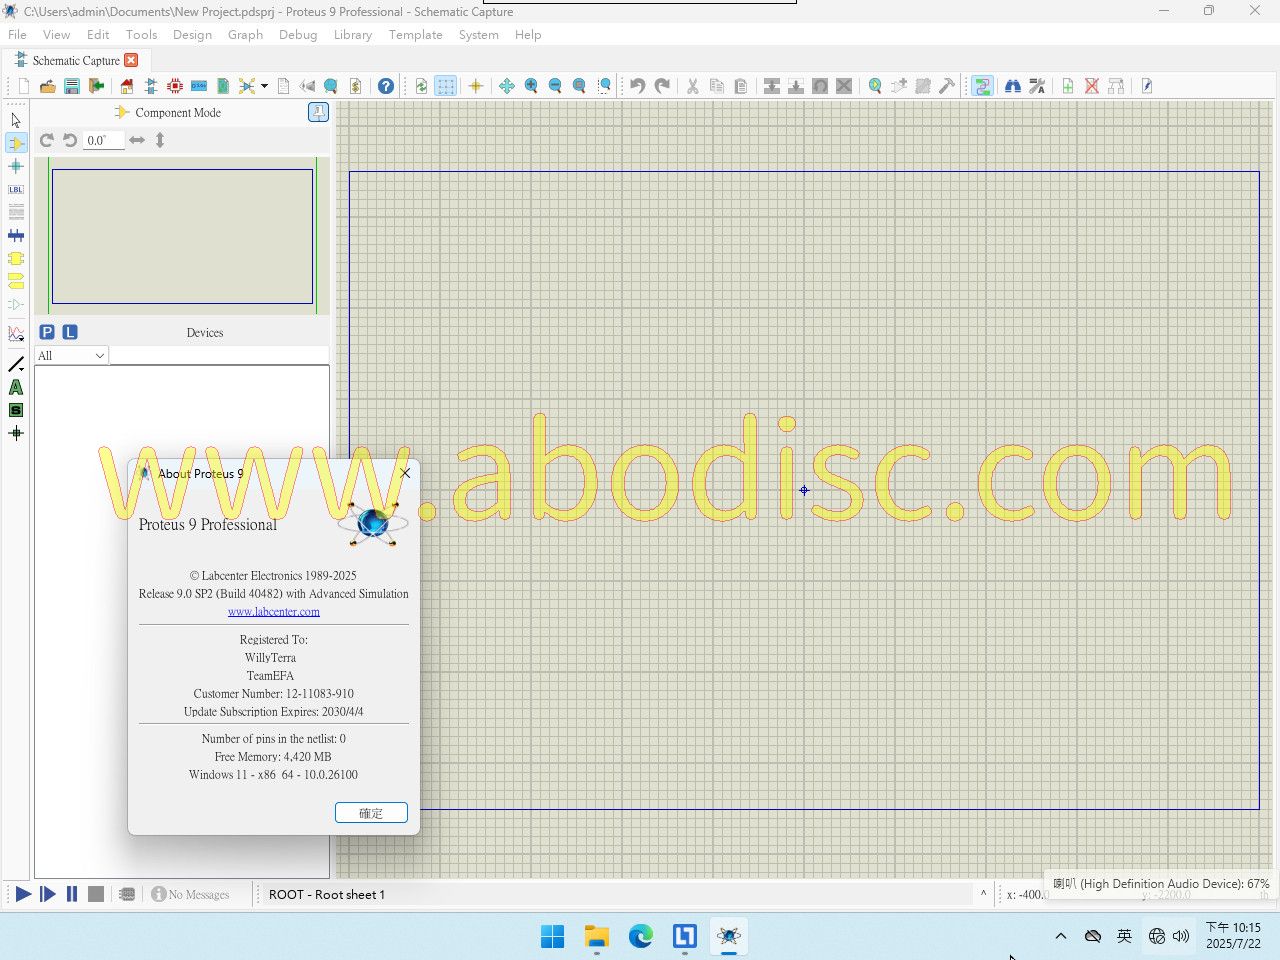Select Subcircuit Mode yellow block icon
The height and width of the screenshot is (960, 1280).
pyautogui.click(x=16, y=258)
